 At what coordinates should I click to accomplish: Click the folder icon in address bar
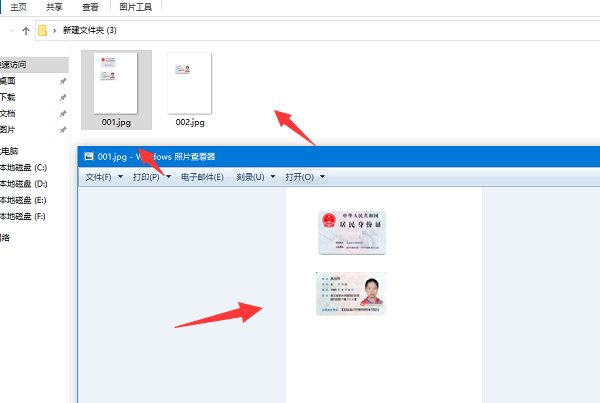coord(42,31)
